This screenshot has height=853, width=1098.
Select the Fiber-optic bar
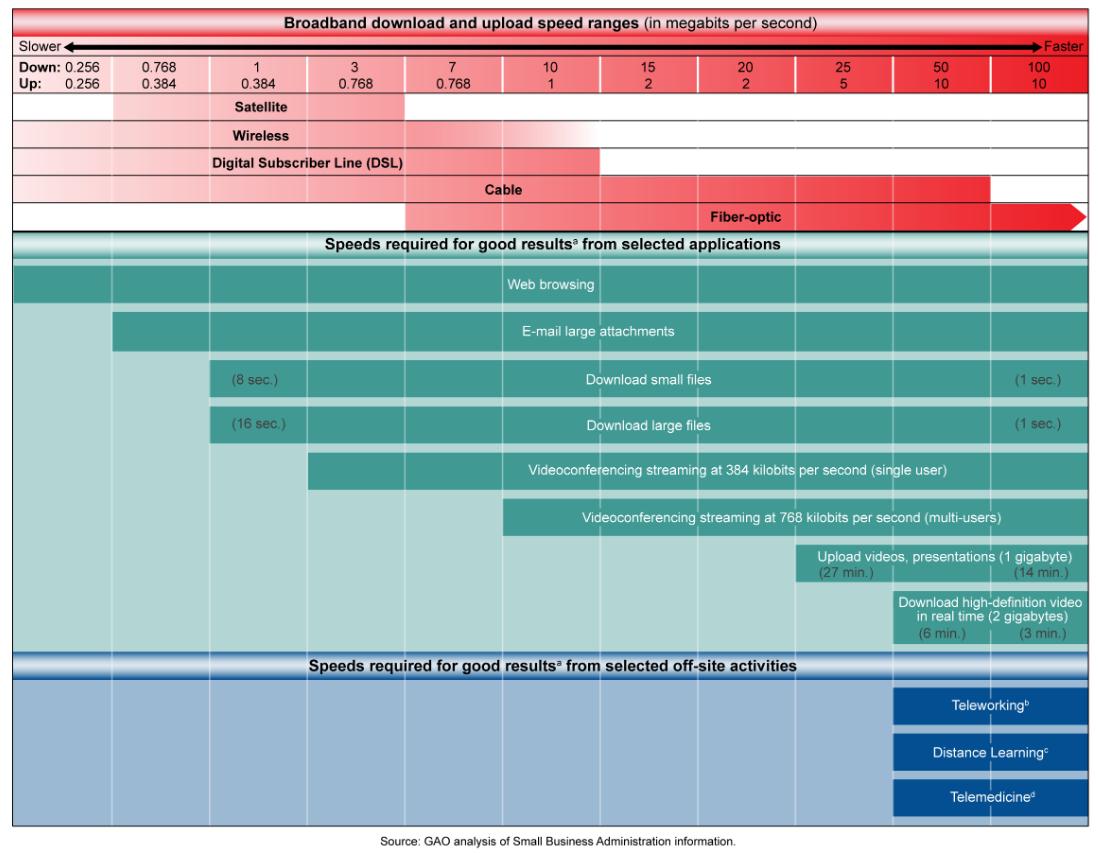point(746,217)
